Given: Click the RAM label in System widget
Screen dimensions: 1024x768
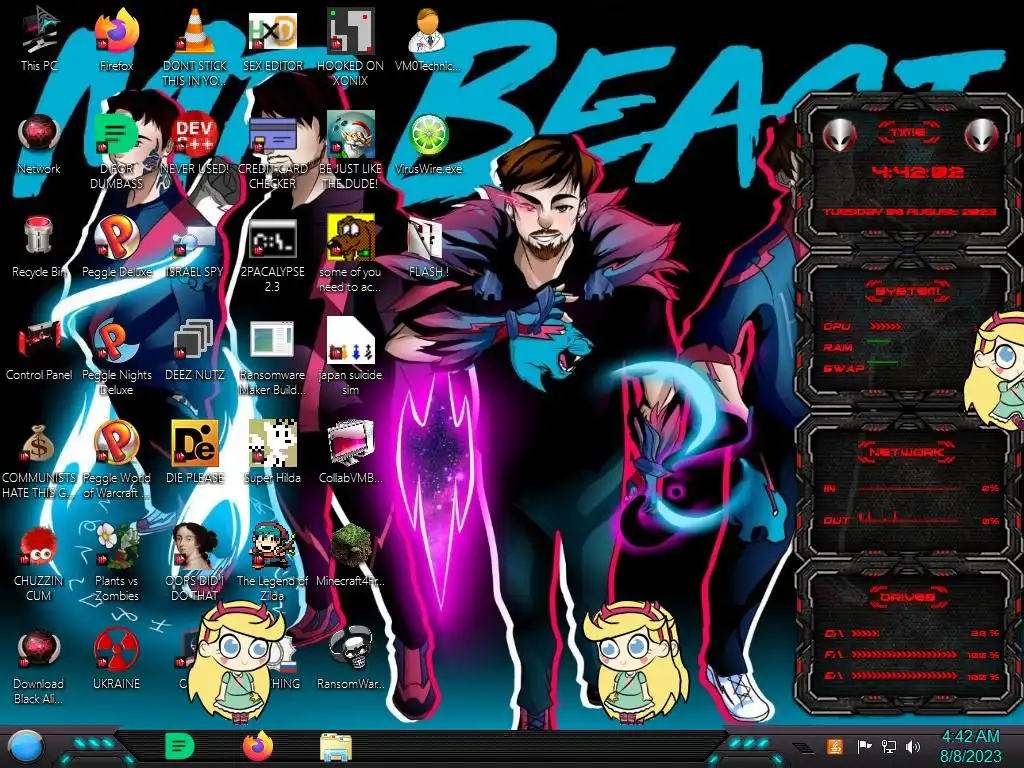Looking at the screenshot, I should point(838,347).
